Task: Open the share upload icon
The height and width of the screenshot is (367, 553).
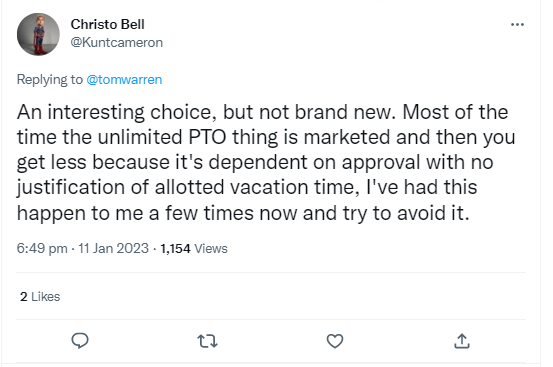Action: pyautogui.click(x=462, y=341)
